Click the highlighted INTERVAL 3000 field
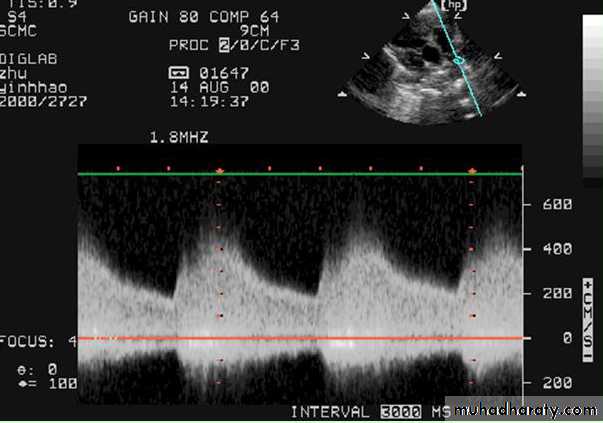Screen dimensions: 603x423 pyautogui.click(x=398, y=412)
